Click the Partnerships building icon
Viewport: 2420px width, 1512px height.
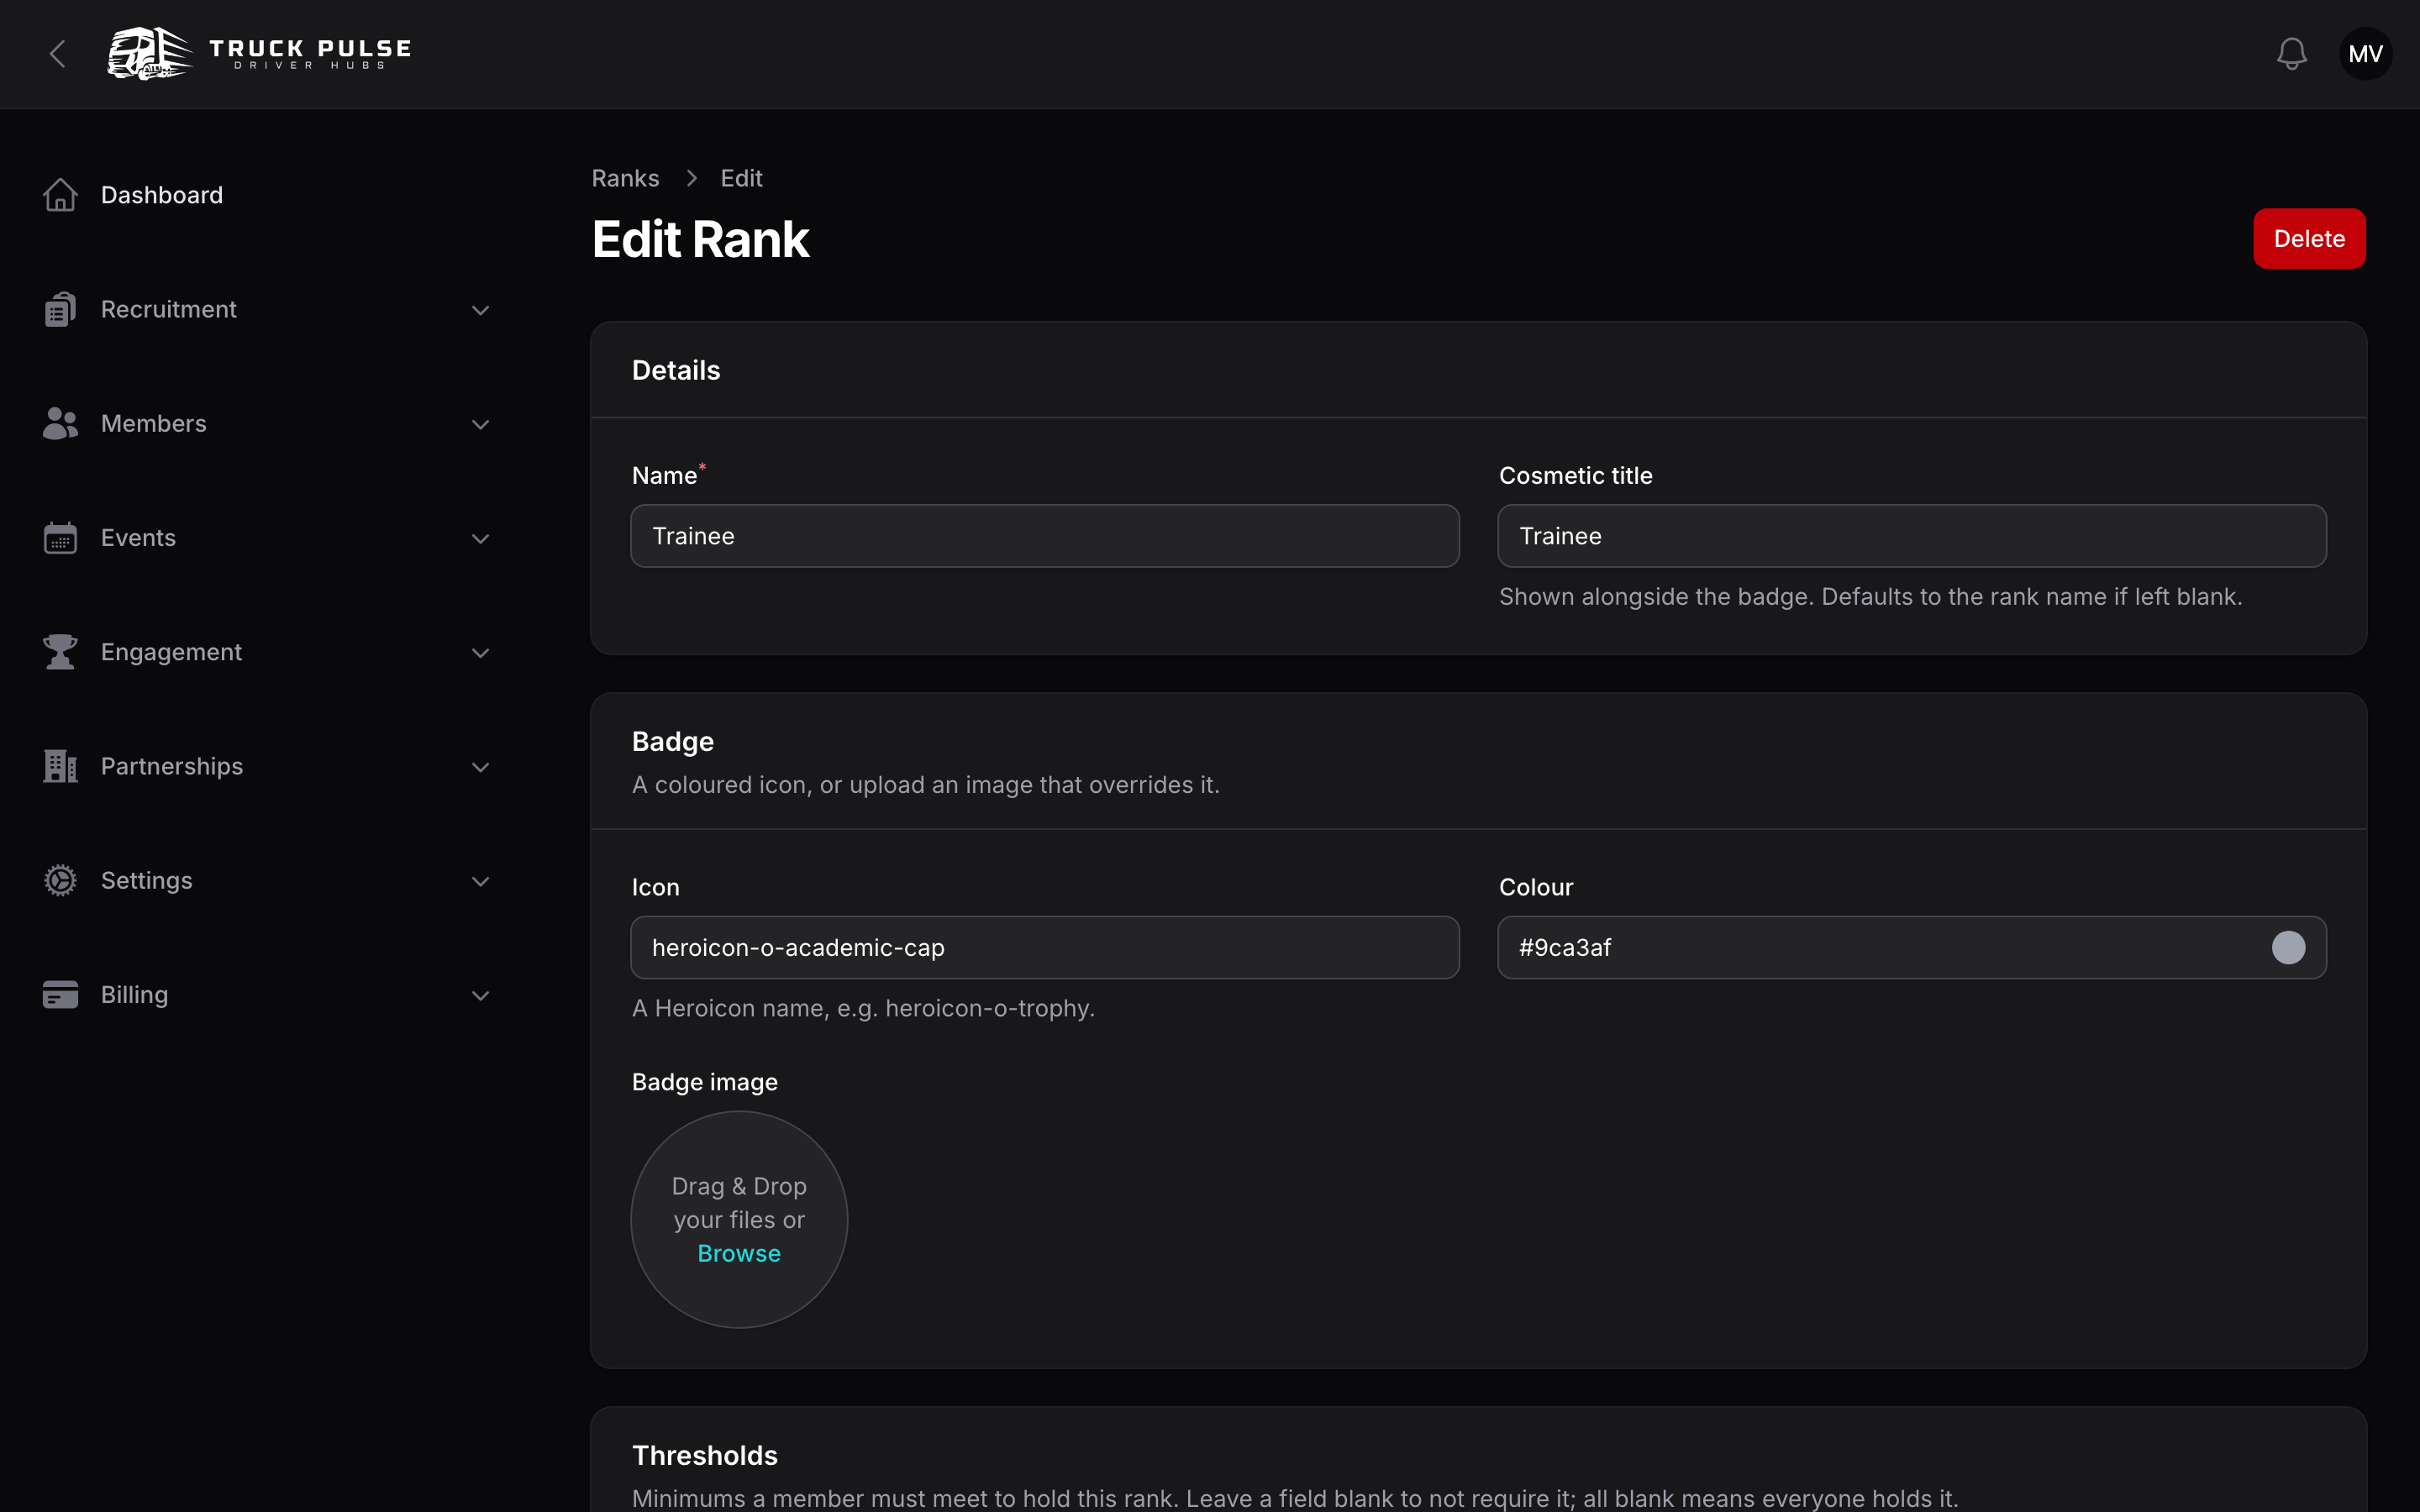[x=60, y=766]
